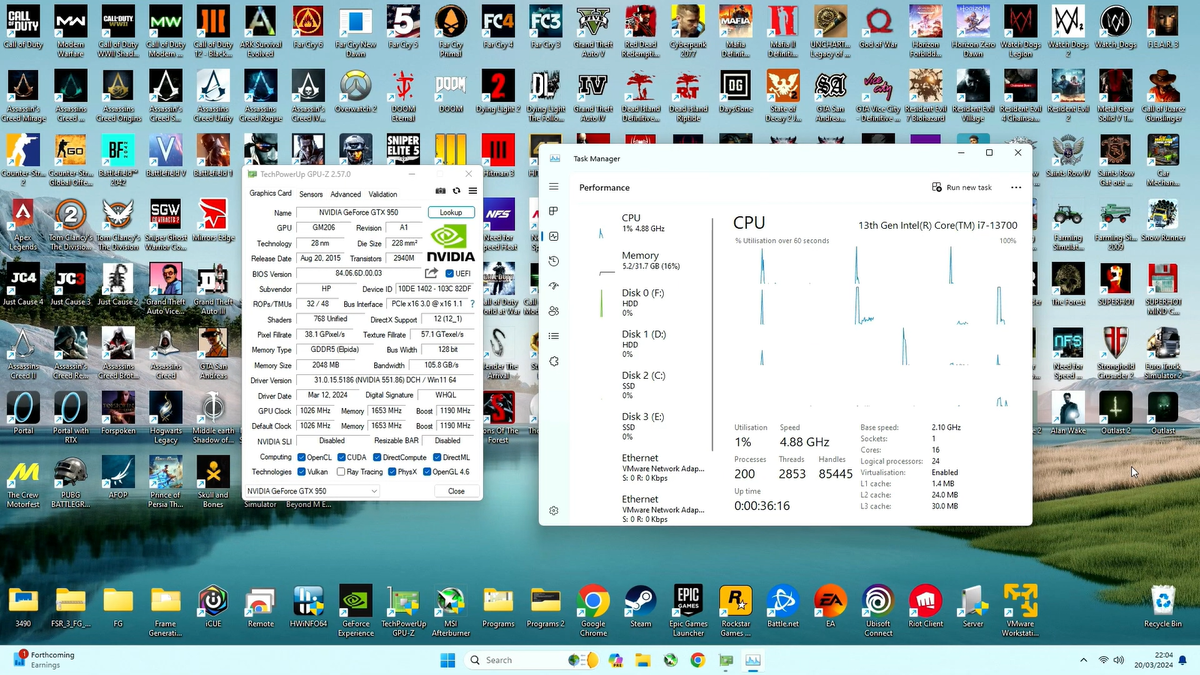Switch to the Graphics Card tab
The width and height of the screenshot is (1200, 675).
click(x=270, y=194)
